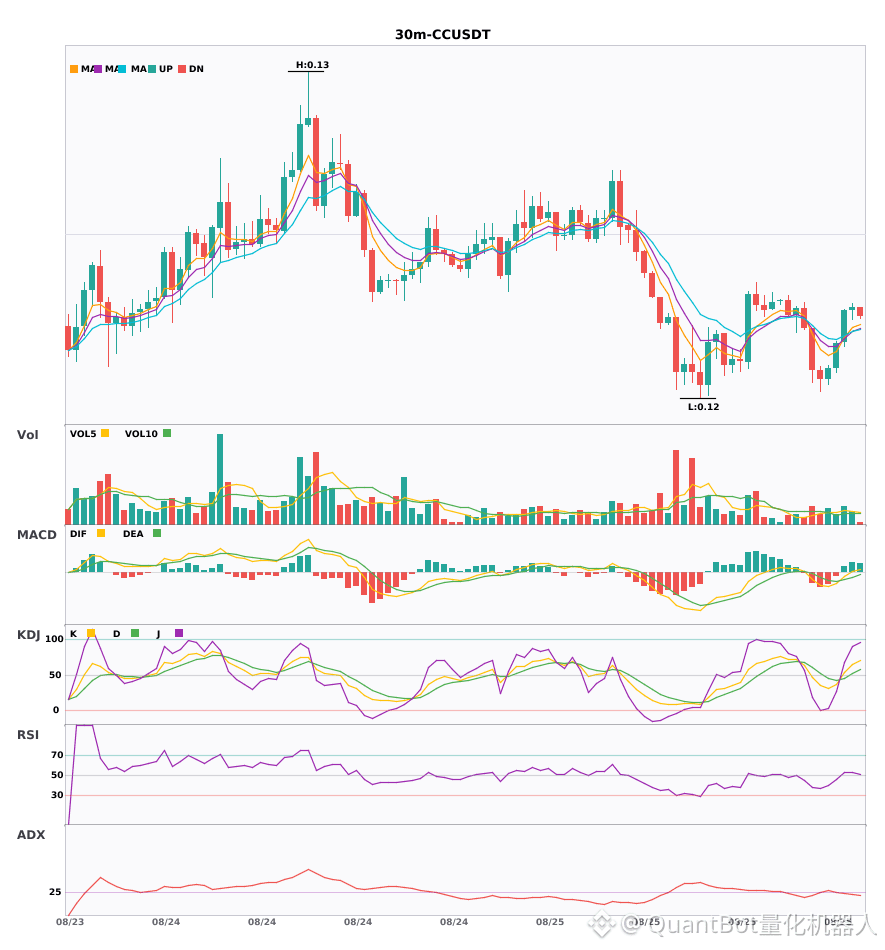Select the yellow VOL5 legend swatch

[x=105, y=433]
